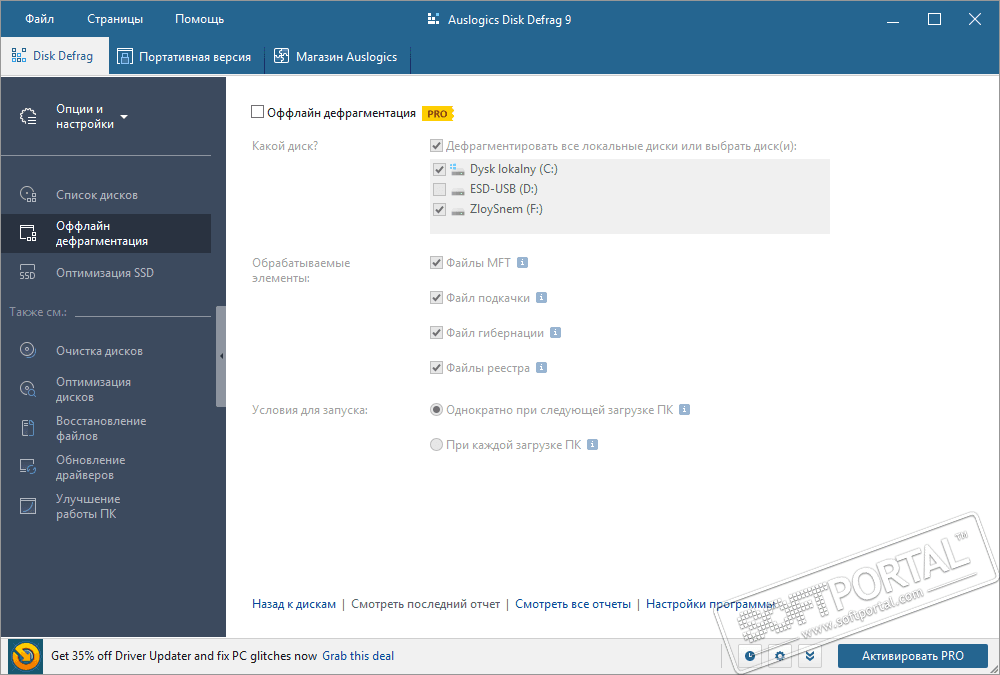Open the Помощь menu

tap(200, 19)
